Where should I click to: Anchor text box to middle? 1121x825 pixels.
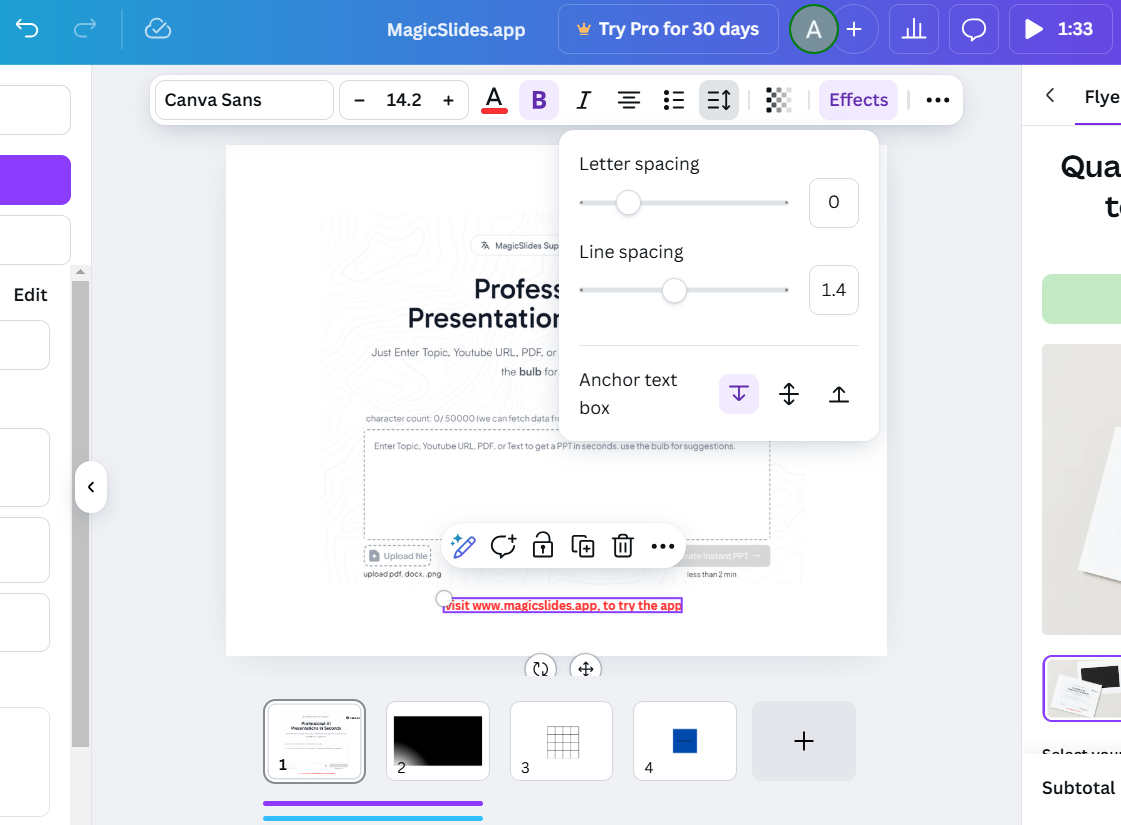tap(789, 394)
